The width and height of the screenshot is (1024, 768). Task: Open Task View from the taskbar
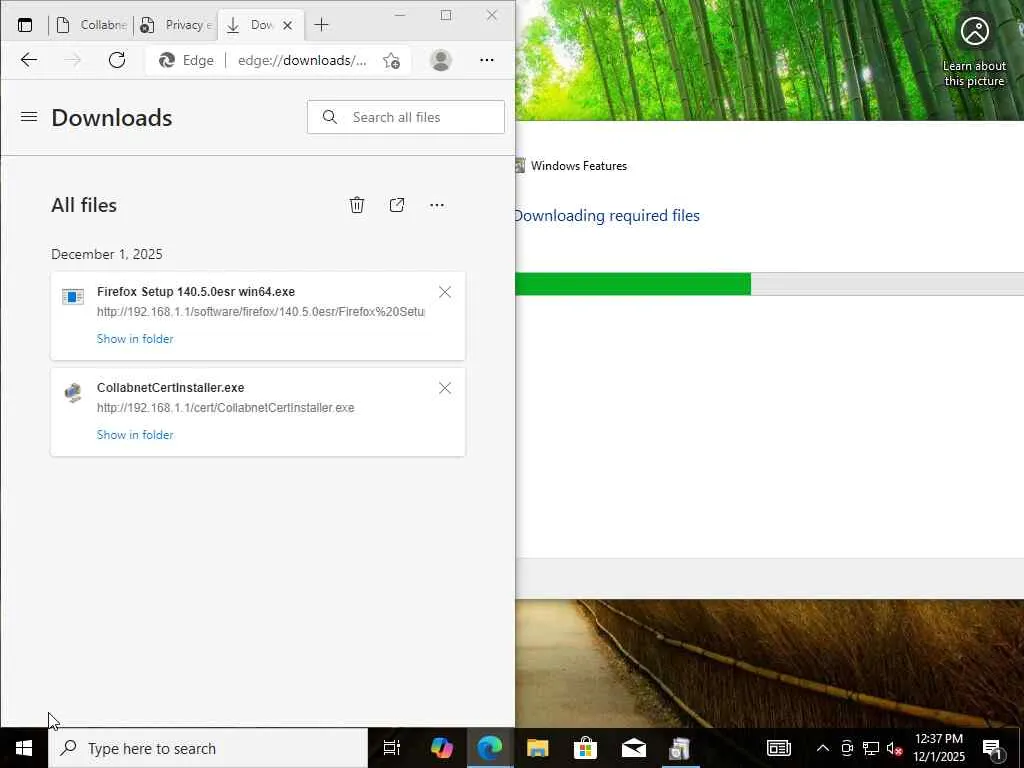[x=392, y=748]
